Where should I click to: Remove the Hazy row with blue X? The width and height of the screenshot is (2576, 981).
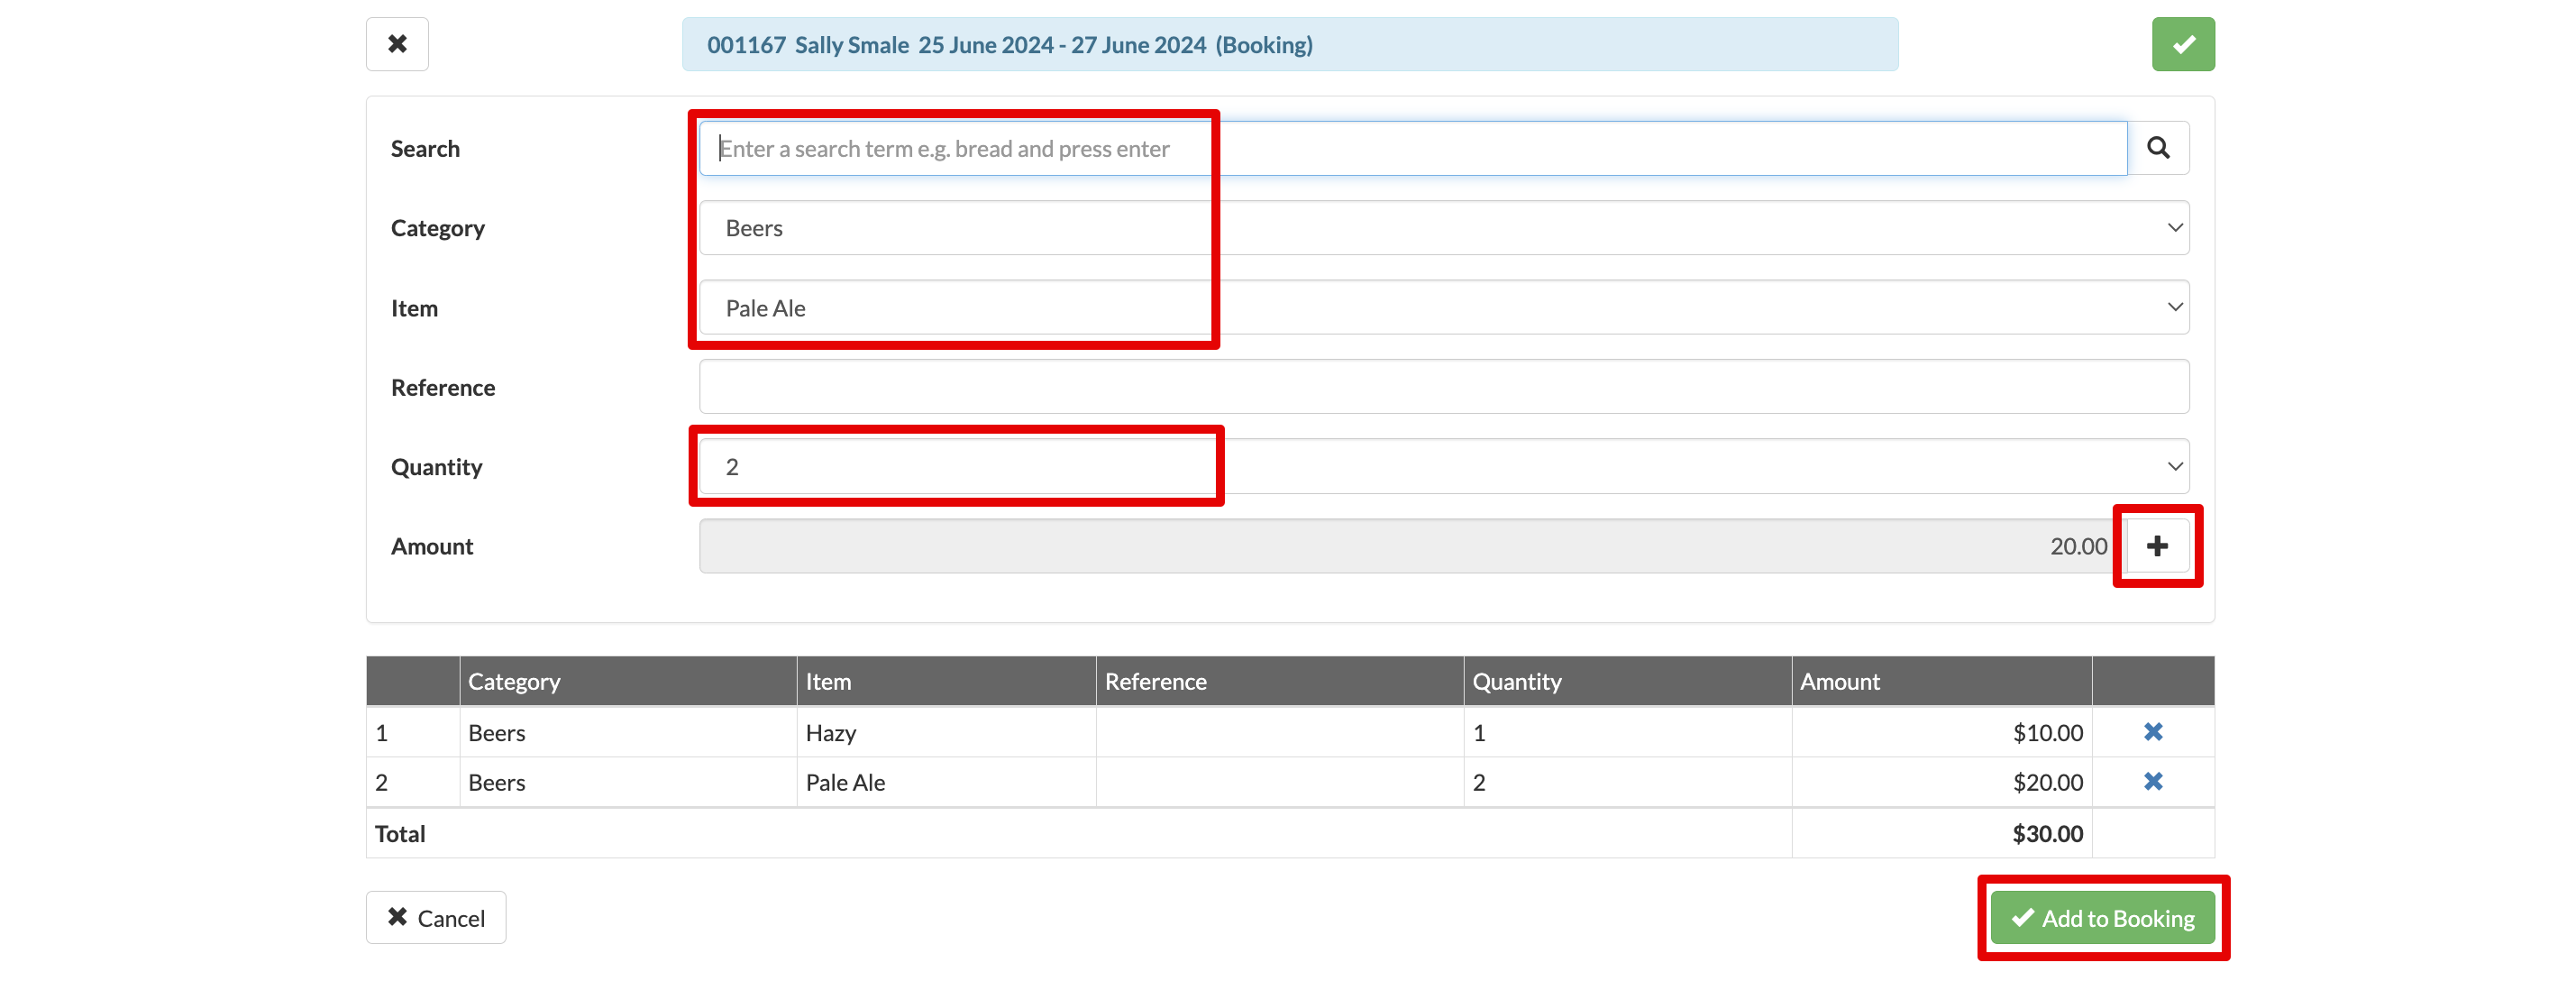point(2152,732)
